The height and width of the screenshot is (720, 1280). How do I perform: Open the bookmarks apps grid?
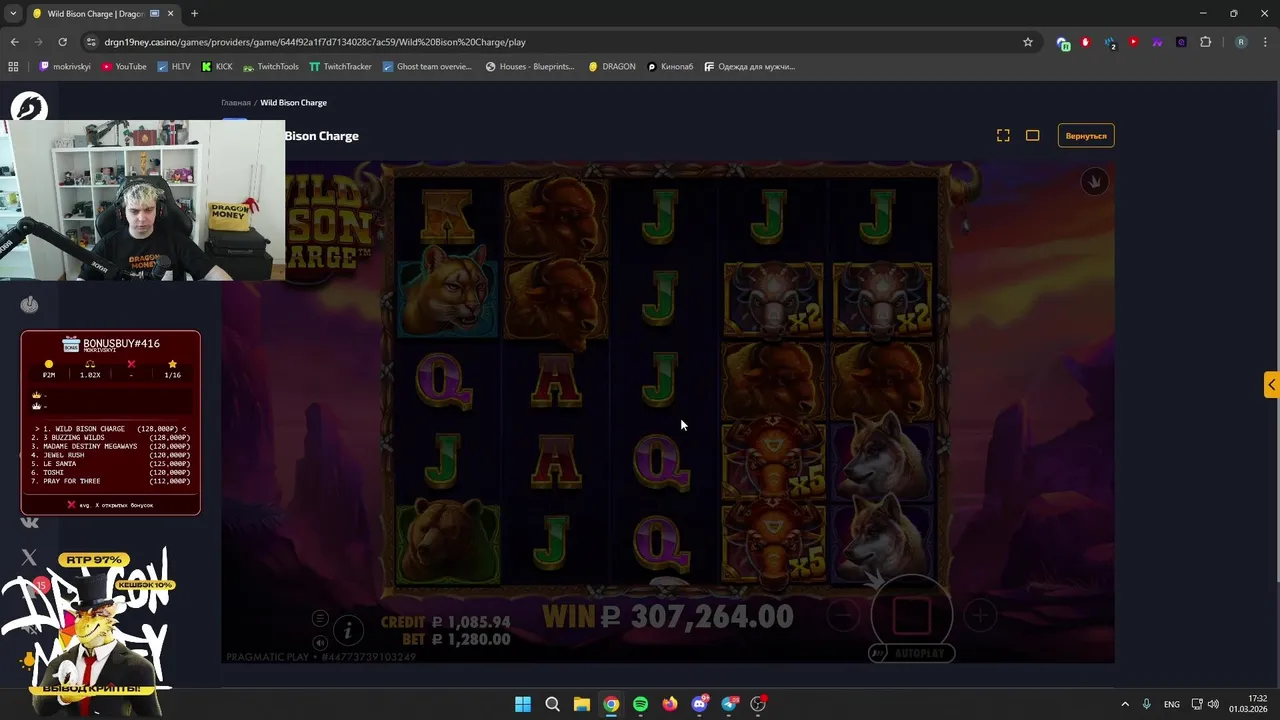pyautogui.click(x=13, y=67)
